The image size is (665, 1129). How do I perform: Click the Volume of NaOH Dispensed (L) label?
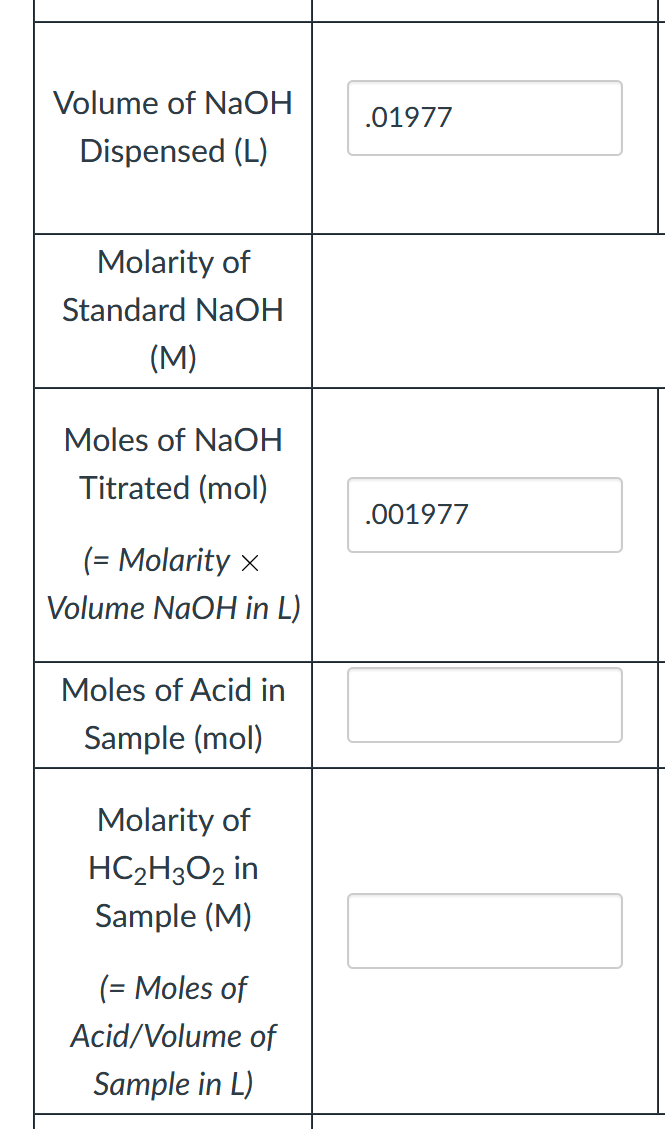(x=172, y=127)
